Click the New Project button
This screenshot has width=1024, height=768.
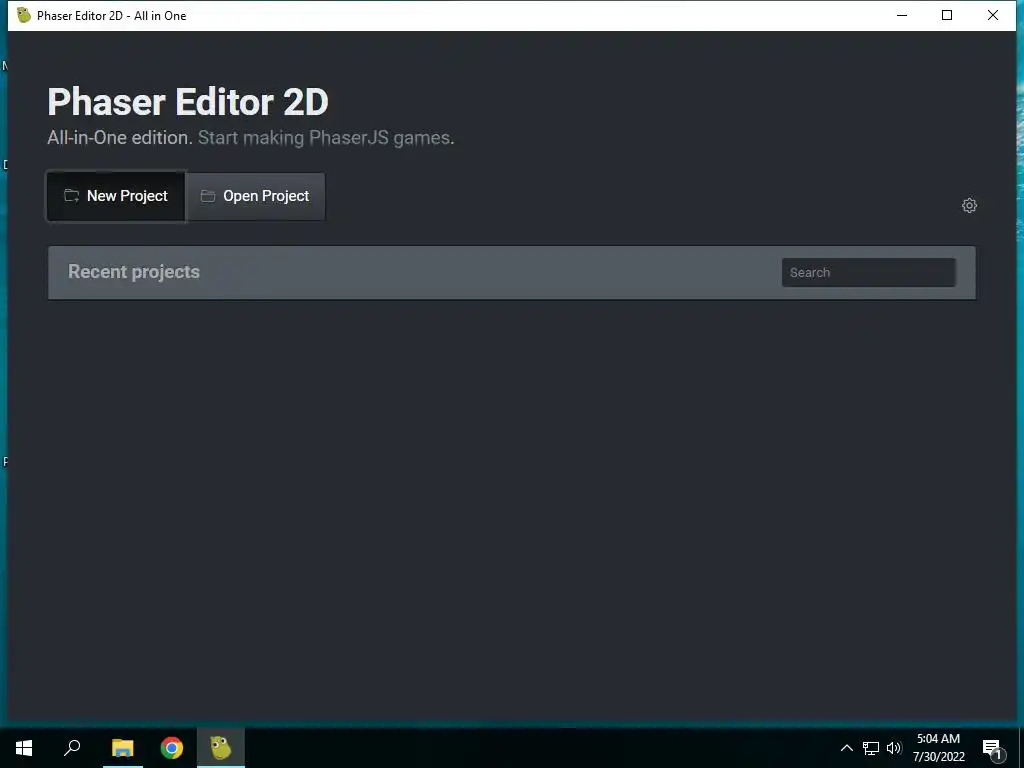point(116,196)
